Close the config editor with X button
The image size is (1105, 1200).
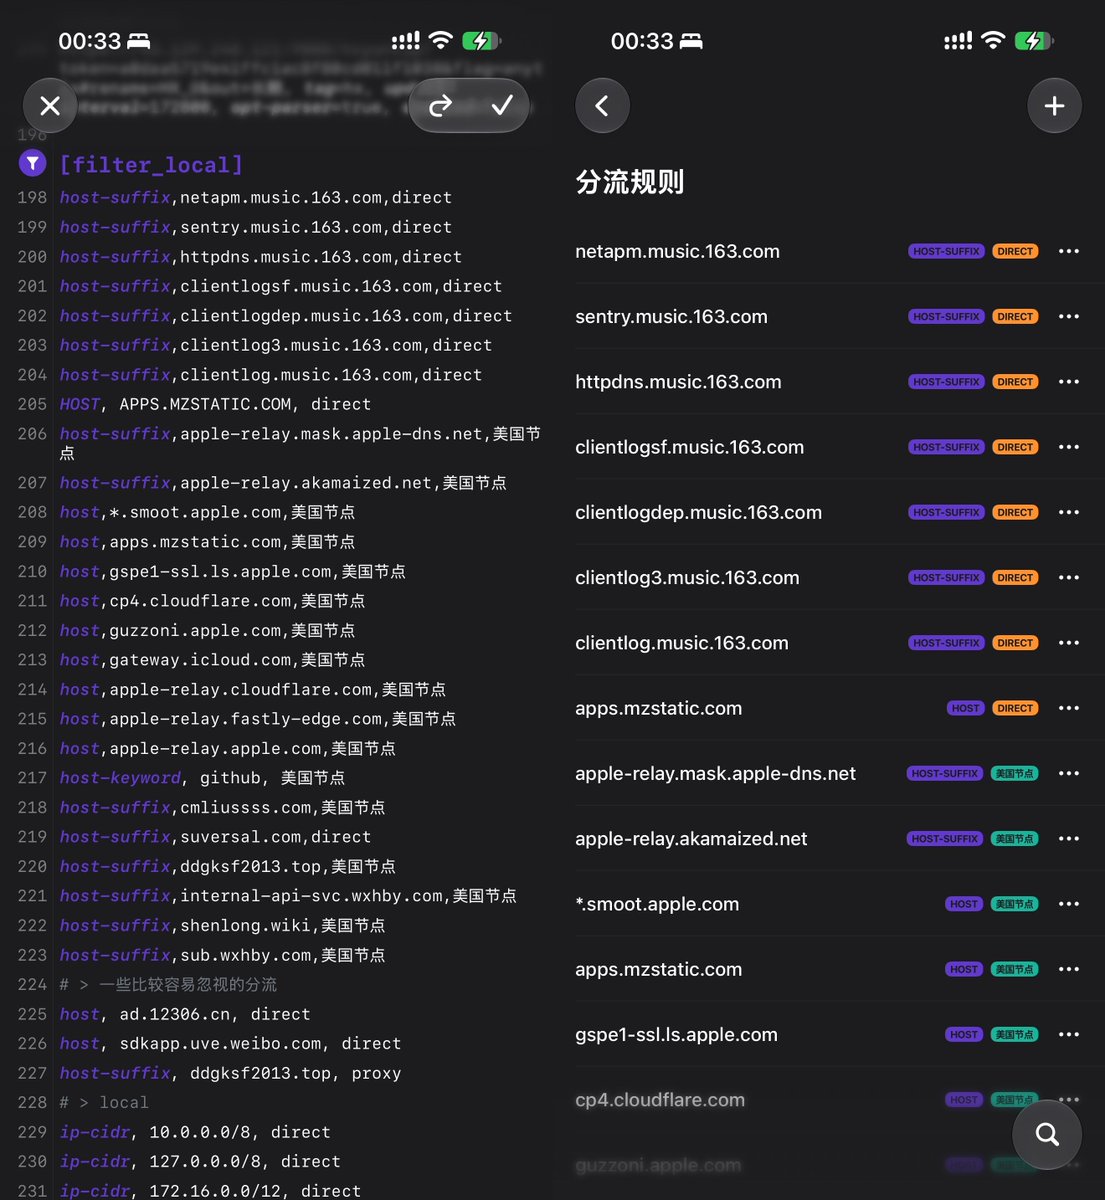click(x=50, y=105)
